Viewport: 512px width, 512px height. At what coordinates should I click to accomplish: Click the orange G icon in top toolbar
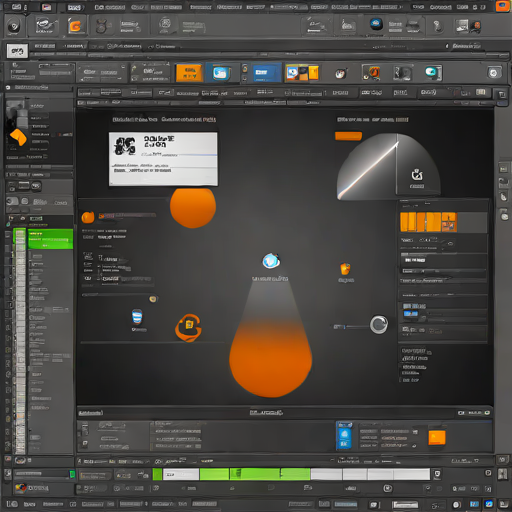click(x=76, y=26)
